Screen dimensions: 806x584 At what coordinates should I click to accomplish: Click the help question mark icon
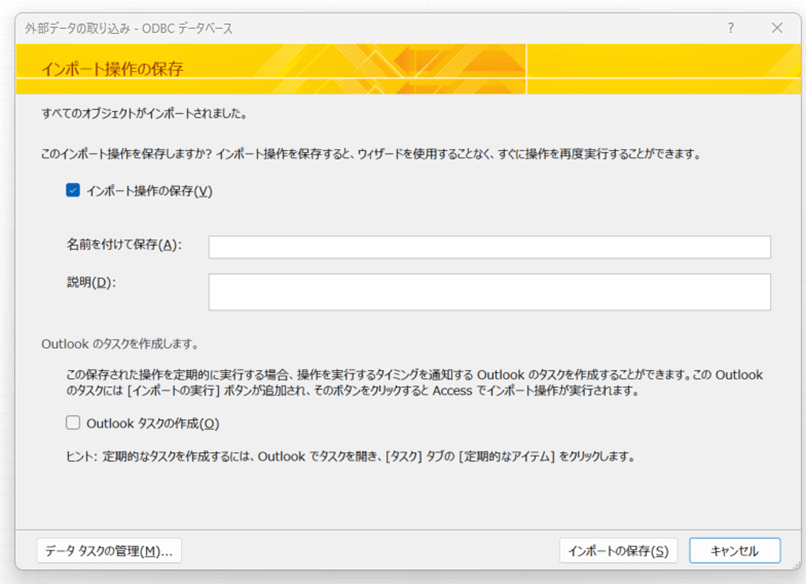tap(730, 28)
